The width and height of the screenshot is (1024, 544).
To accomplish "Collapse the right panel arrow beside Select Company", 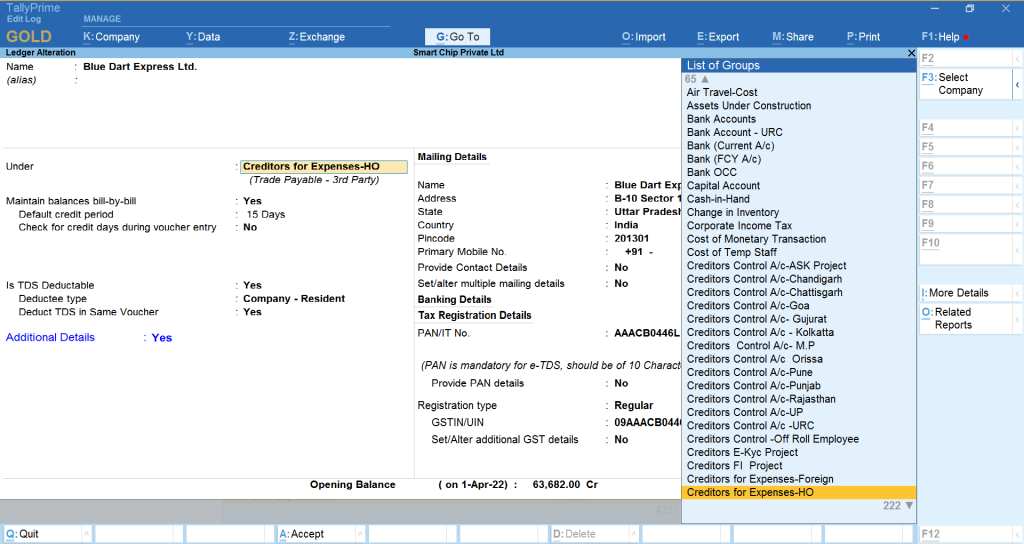I will click(1017, 84).
